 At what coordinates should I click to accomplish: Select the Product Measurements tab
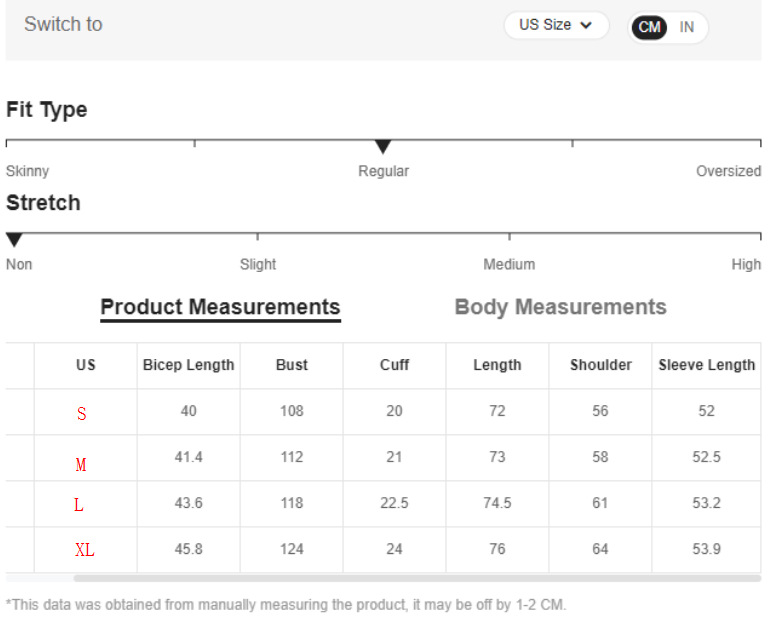pos(220,307)
